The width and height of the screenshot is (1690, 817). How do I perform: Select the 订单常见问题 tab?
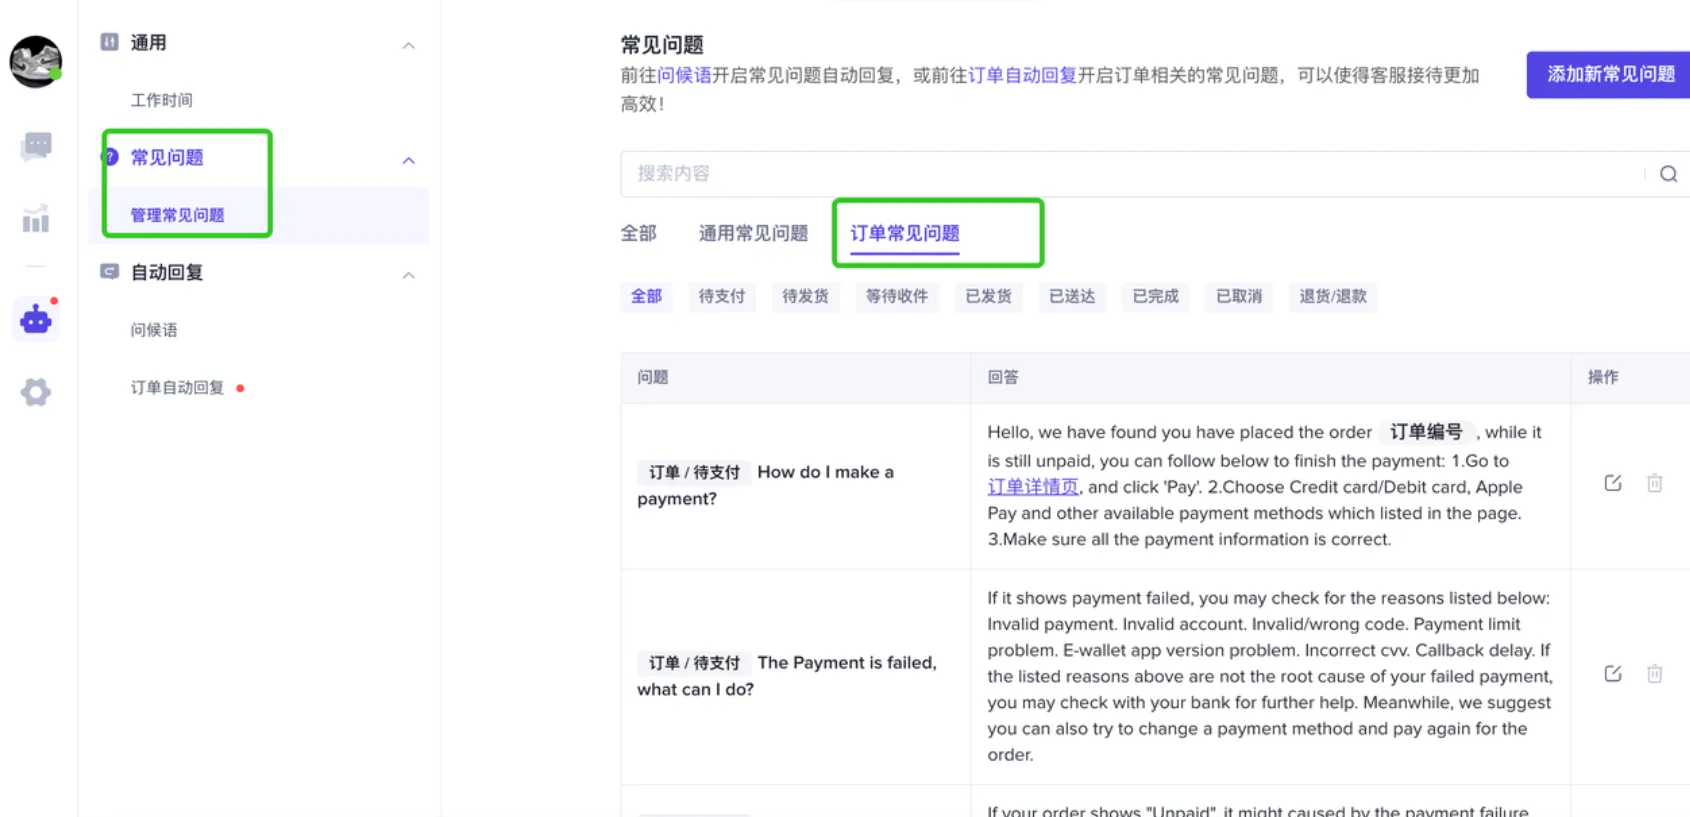coord(905,233)
